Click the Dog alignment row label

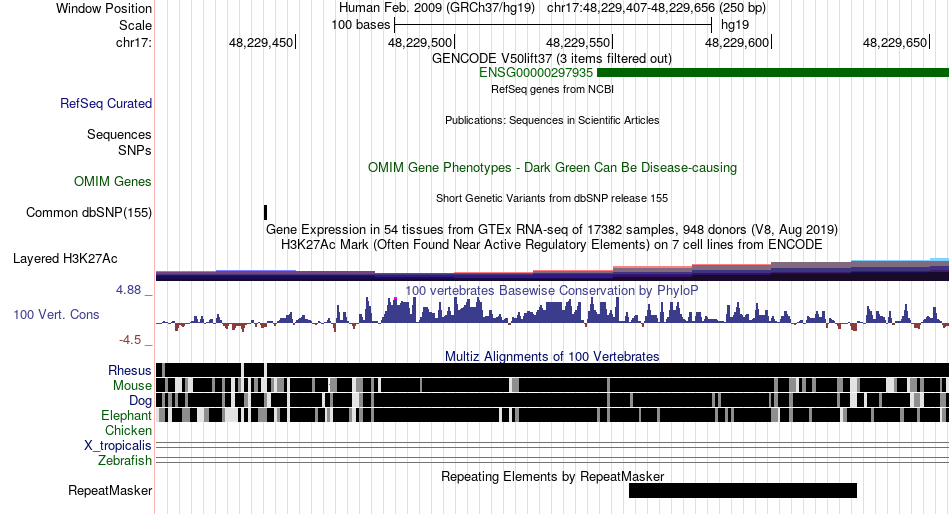pyautogui.click(x=141, y=401)
